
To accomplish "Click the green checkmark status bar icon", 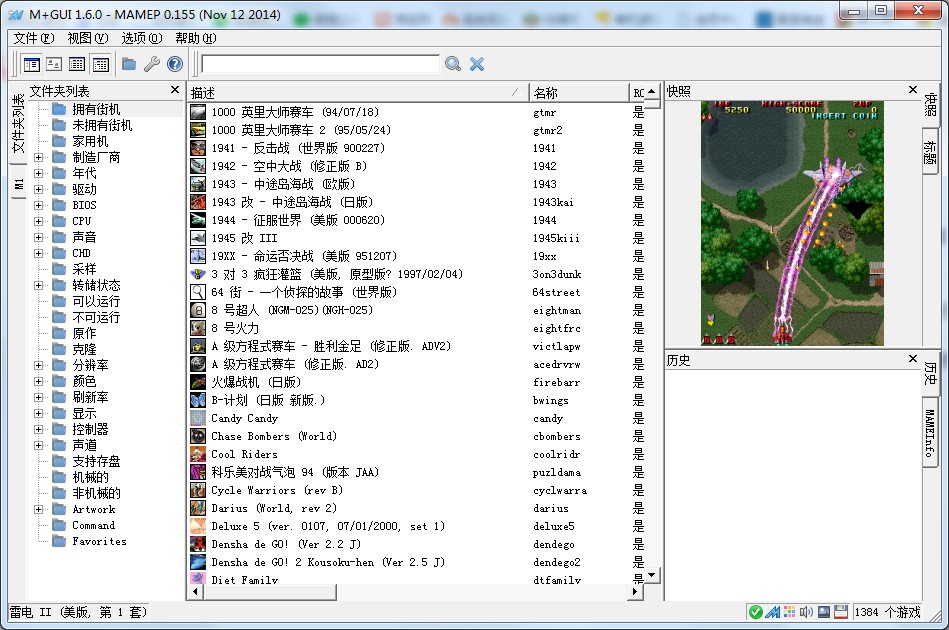I will point(755,612).
